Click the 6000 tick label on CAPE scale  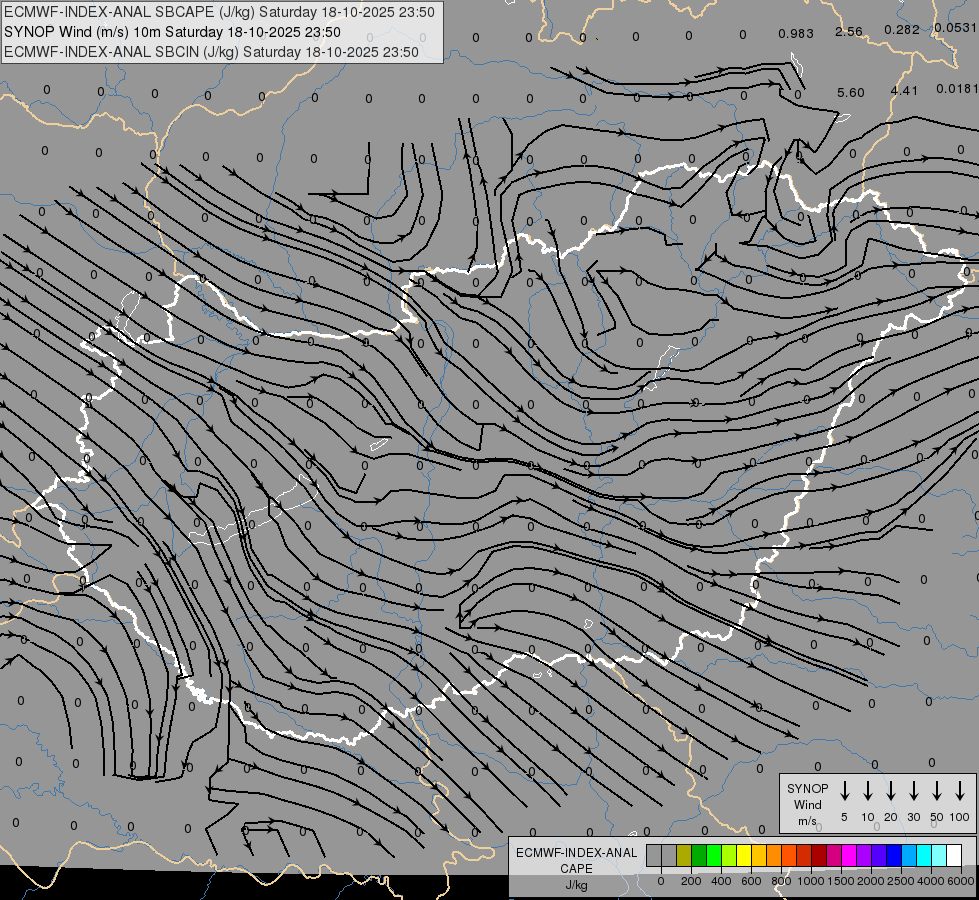961,881
